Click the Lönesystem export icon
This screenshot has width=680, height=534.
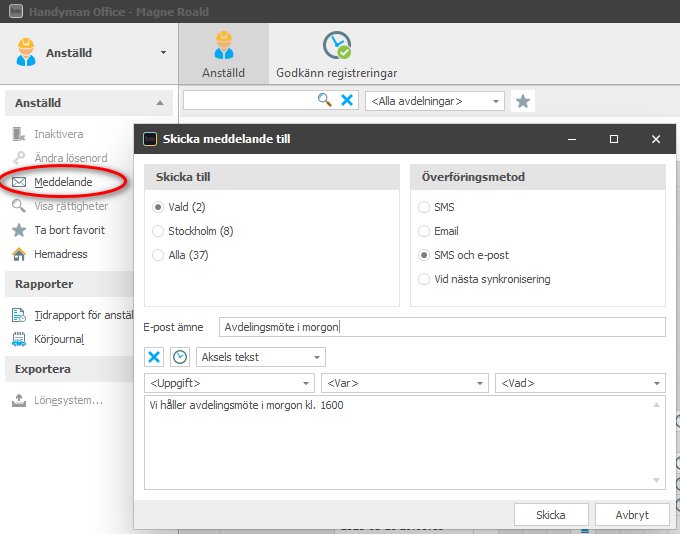pos(19,400)
